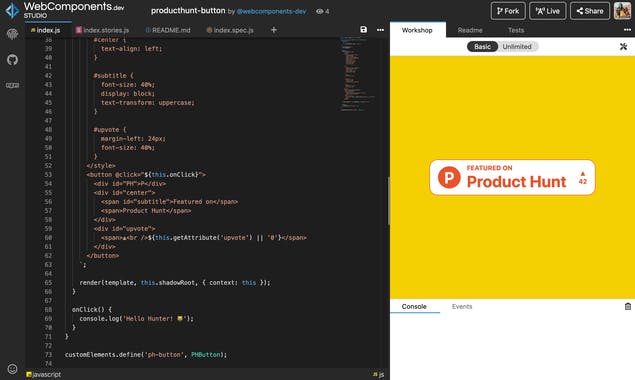This screenshot has height=380, width=635.
Task: Switch to the Tests tab
Action: point(516,30)
